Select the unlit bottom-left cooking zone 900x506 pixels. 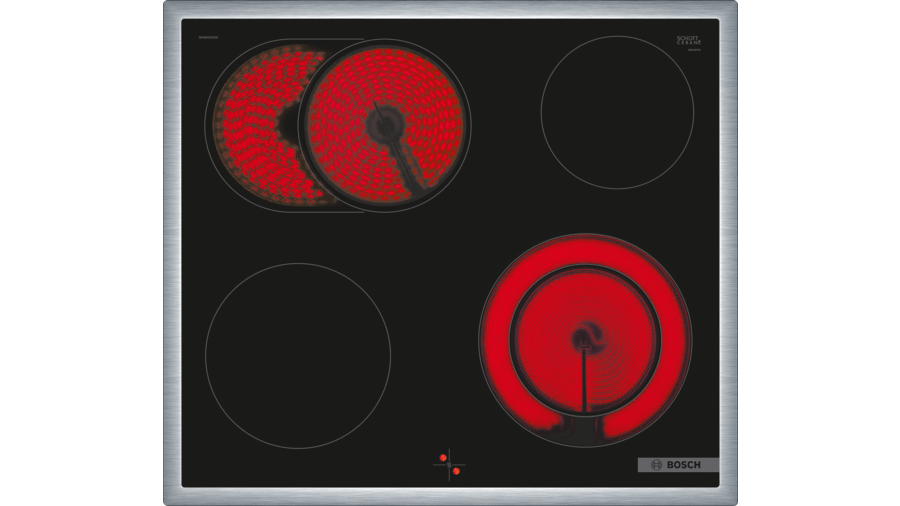pos(297,355)
